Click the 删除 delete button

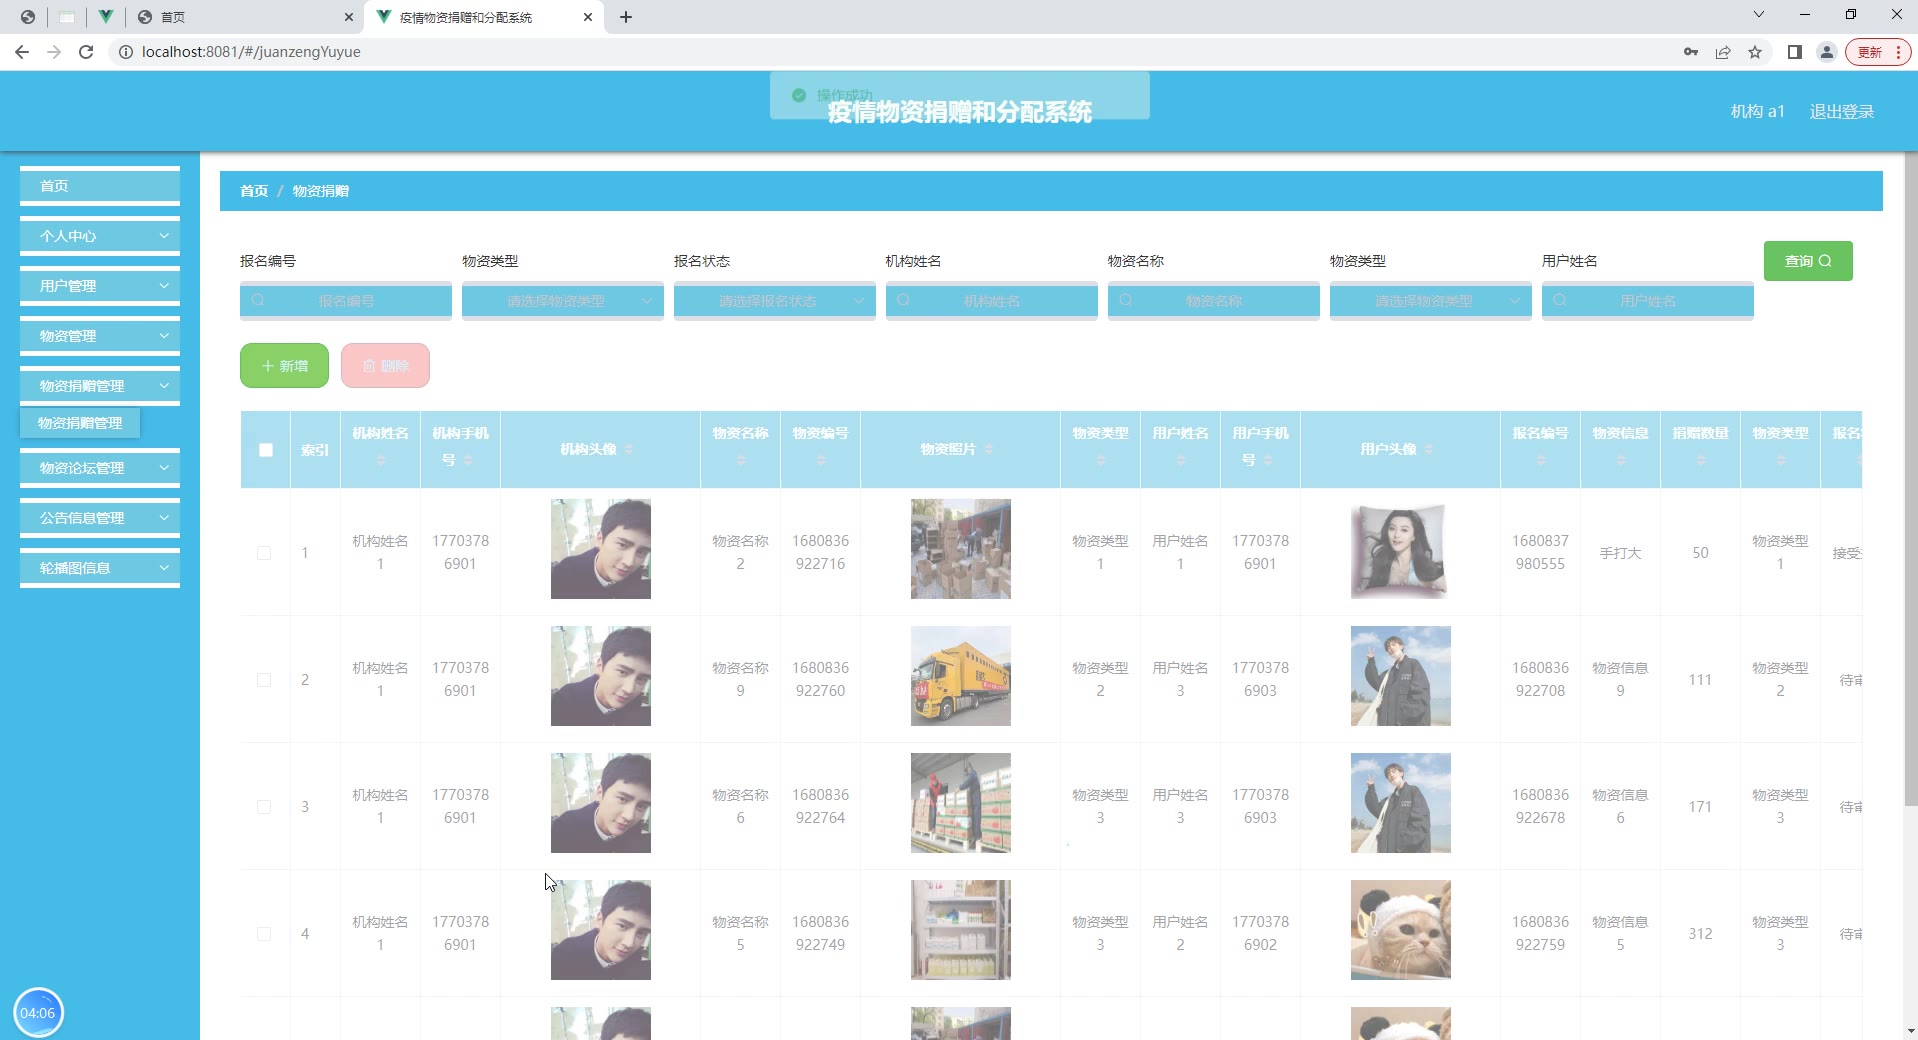tap(385, 366)
